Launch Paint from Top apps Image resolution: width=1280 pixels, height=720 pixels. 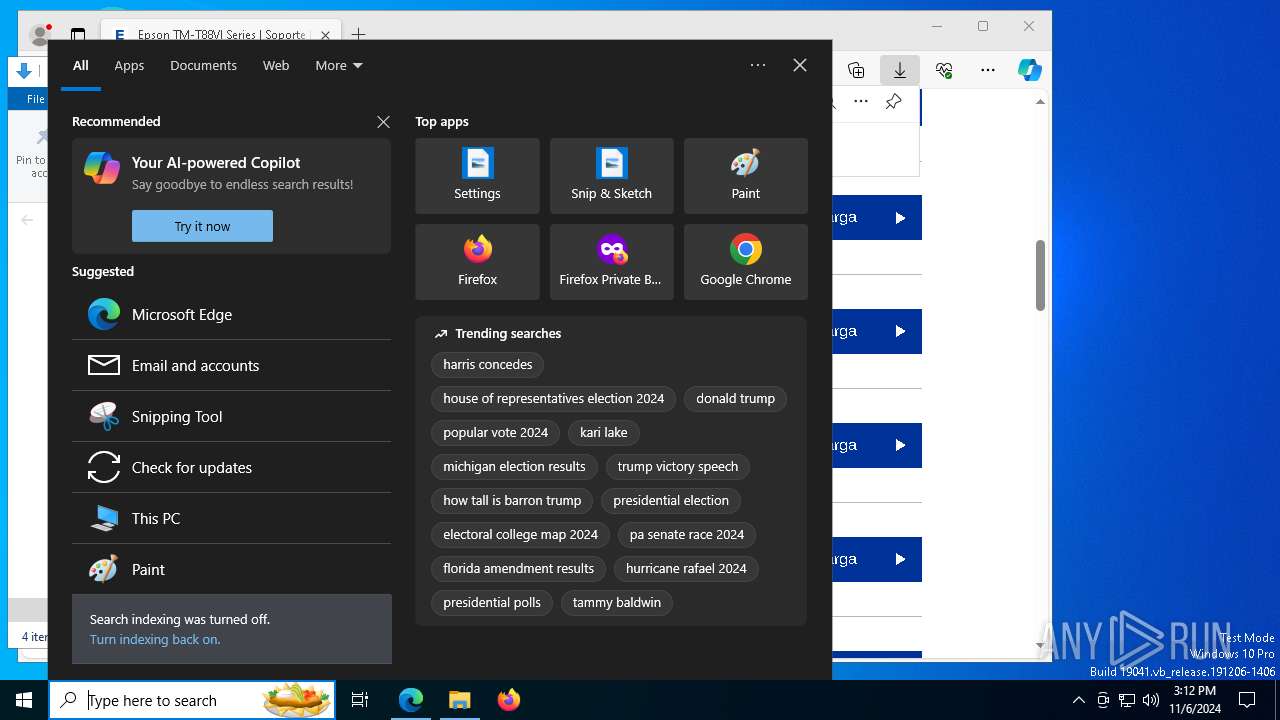[745, 176]
